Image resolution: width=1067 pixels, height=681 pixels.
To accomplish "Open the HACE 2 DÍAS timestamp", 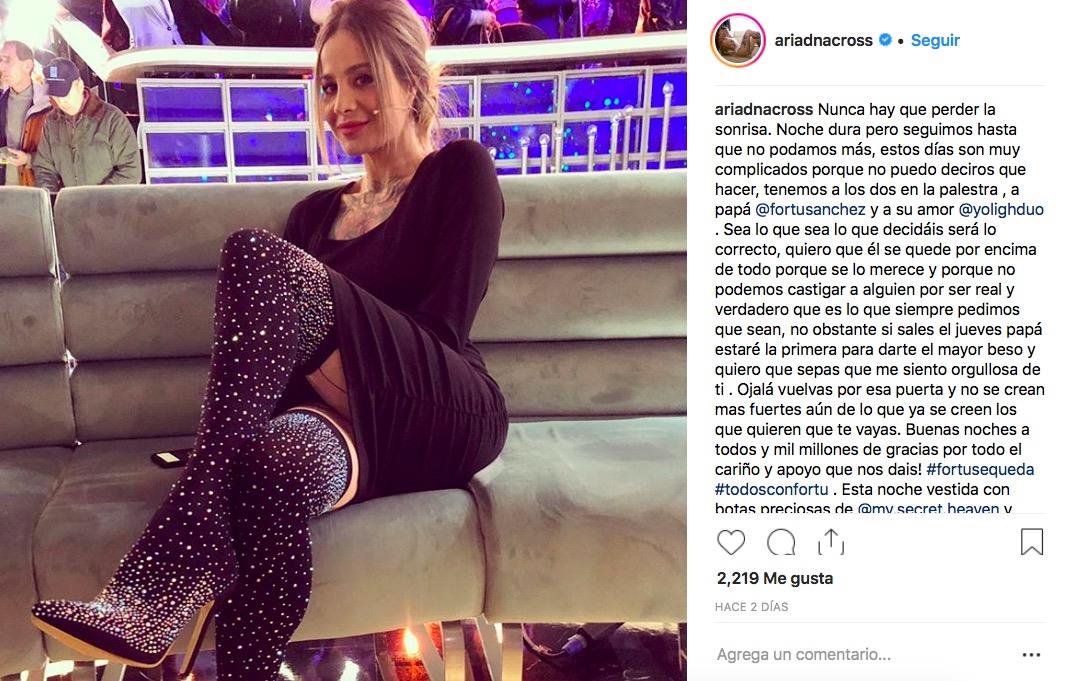I will point(751,607).
